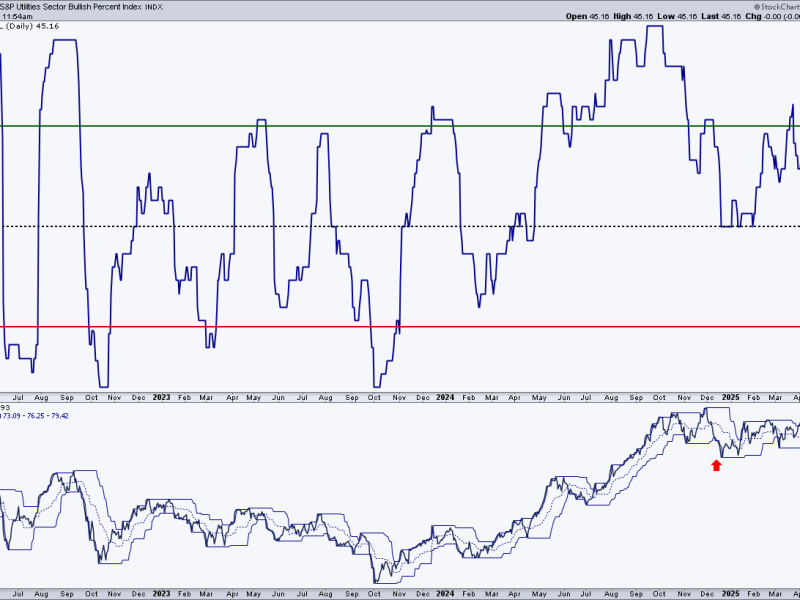Click the "2025" label on the lower panel axis
The image size is (800, 600).
click(x=731, y=593)
